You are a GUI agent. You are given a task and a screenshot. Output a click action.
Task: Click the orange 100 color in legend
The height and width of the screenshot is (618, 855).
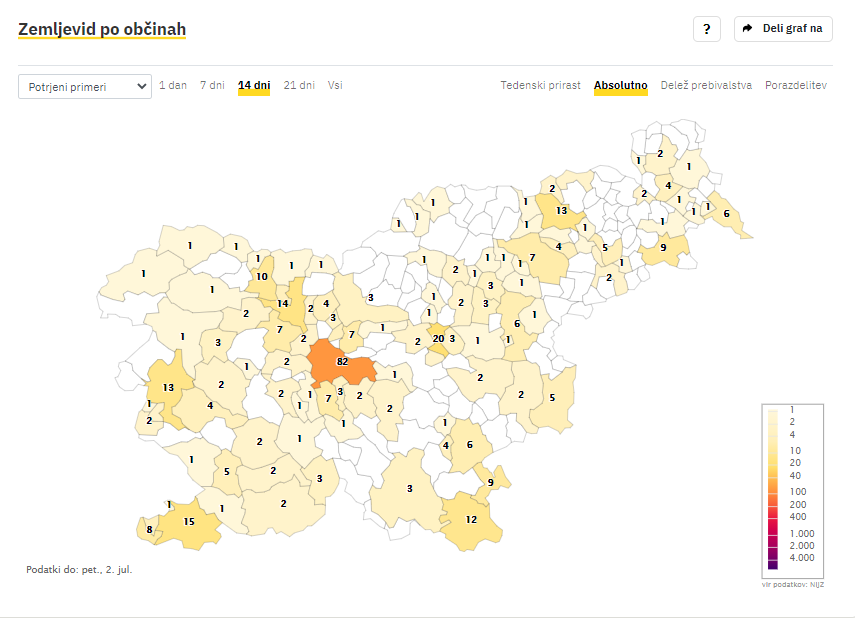(x=773, y=489)
